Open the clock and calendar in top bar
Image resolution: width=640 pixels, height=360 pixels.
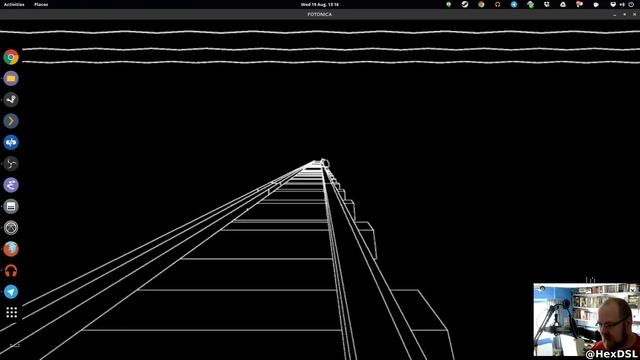320,4
